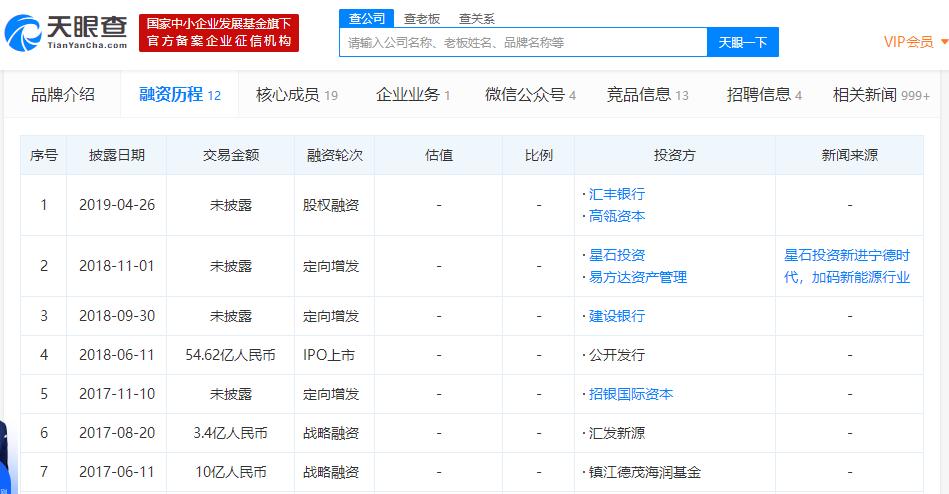Screen dimensions: 949x494
Task: Select the date 2017-08-20 cell
Action: [x=117, y=433]
